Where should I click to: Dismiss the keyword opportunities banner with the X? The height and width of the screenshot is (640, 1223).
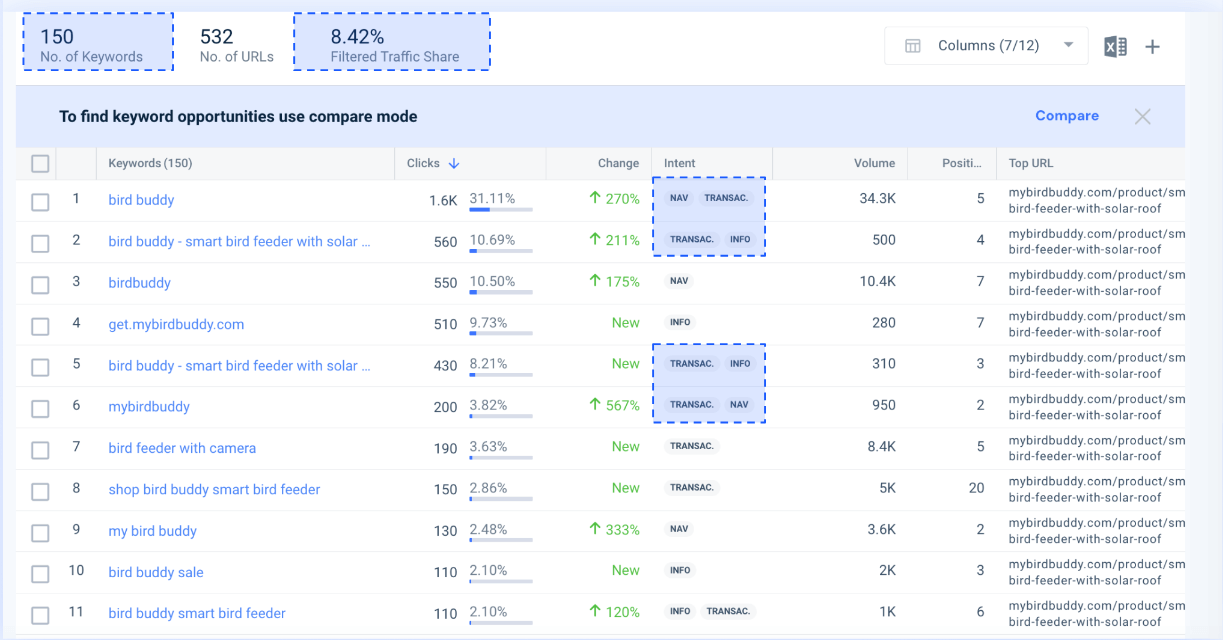click(x=1142, y=116)
